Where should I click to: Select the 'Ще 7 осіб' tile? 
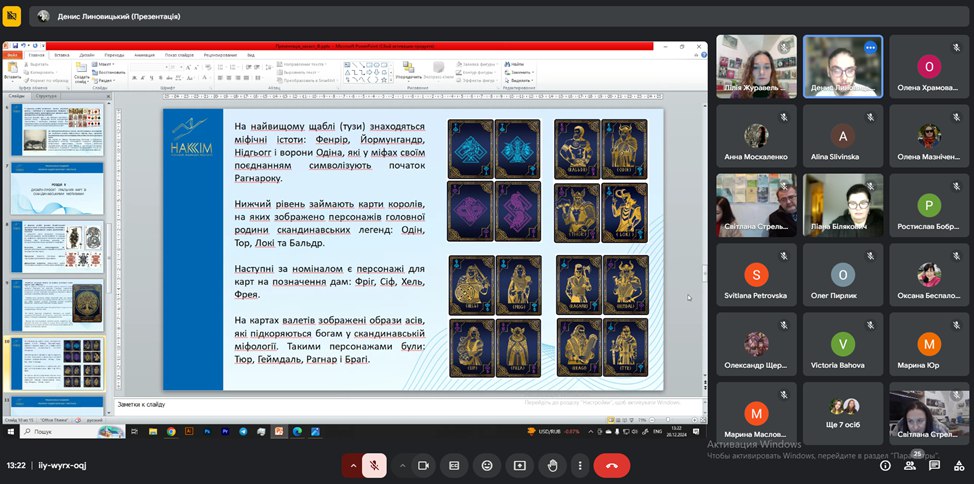843,413
